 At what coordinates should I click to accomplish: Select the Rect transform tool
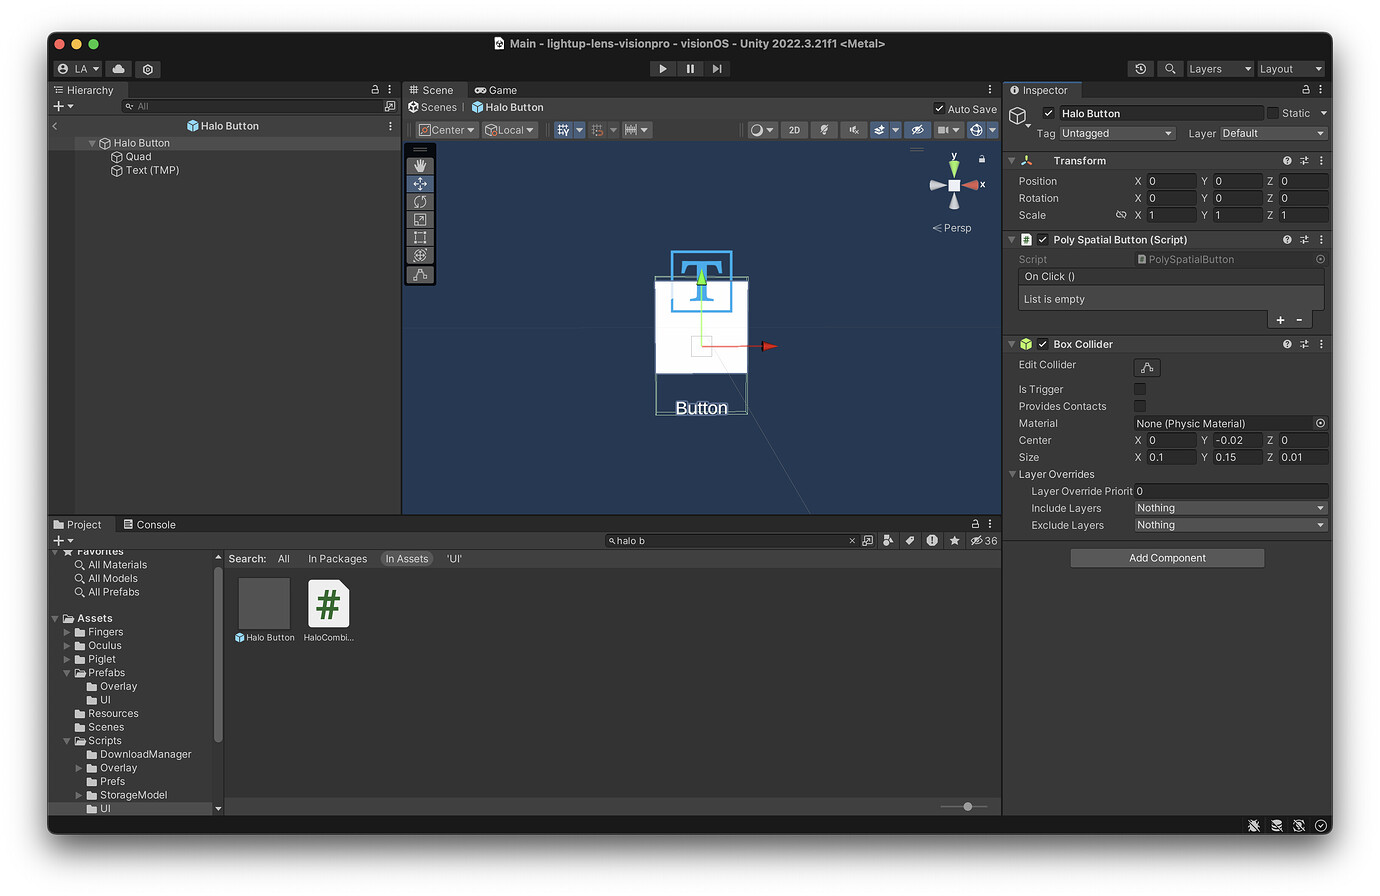[x=420, y=237]
